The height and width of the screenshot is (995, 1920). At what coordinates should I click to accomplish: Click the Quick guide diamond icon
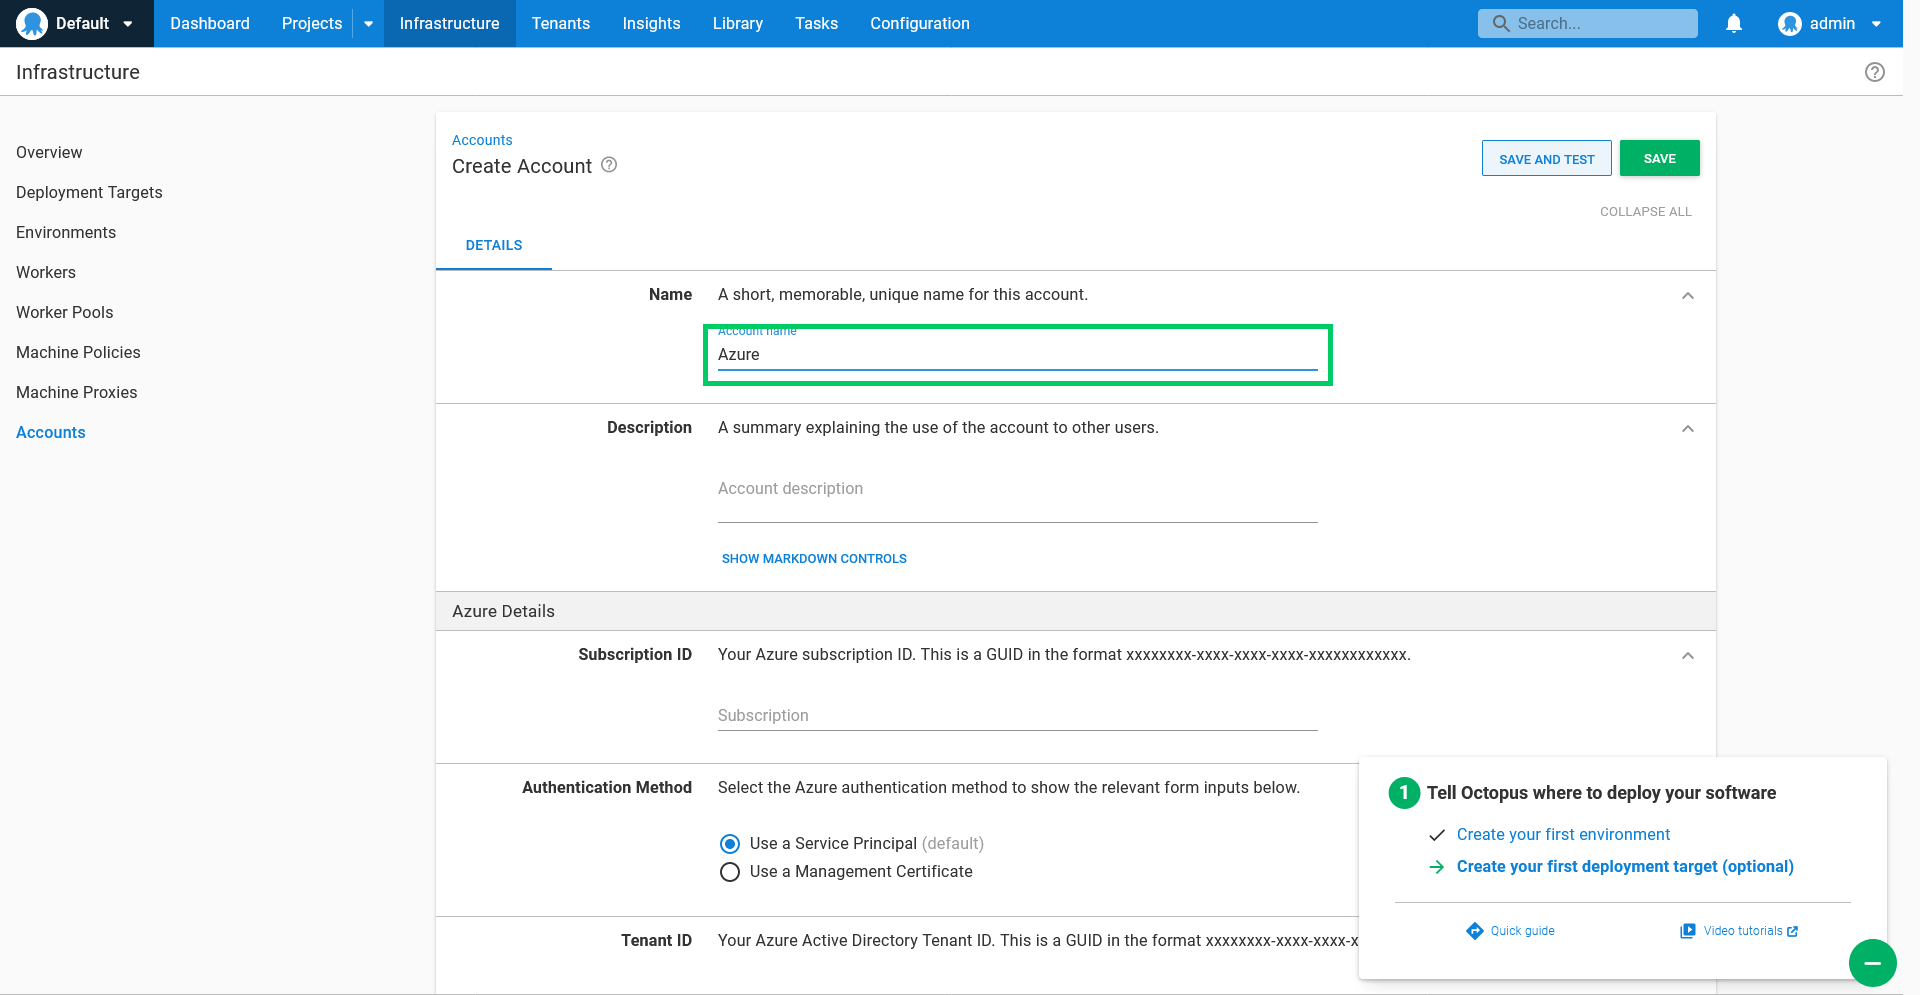(1475, 931)
